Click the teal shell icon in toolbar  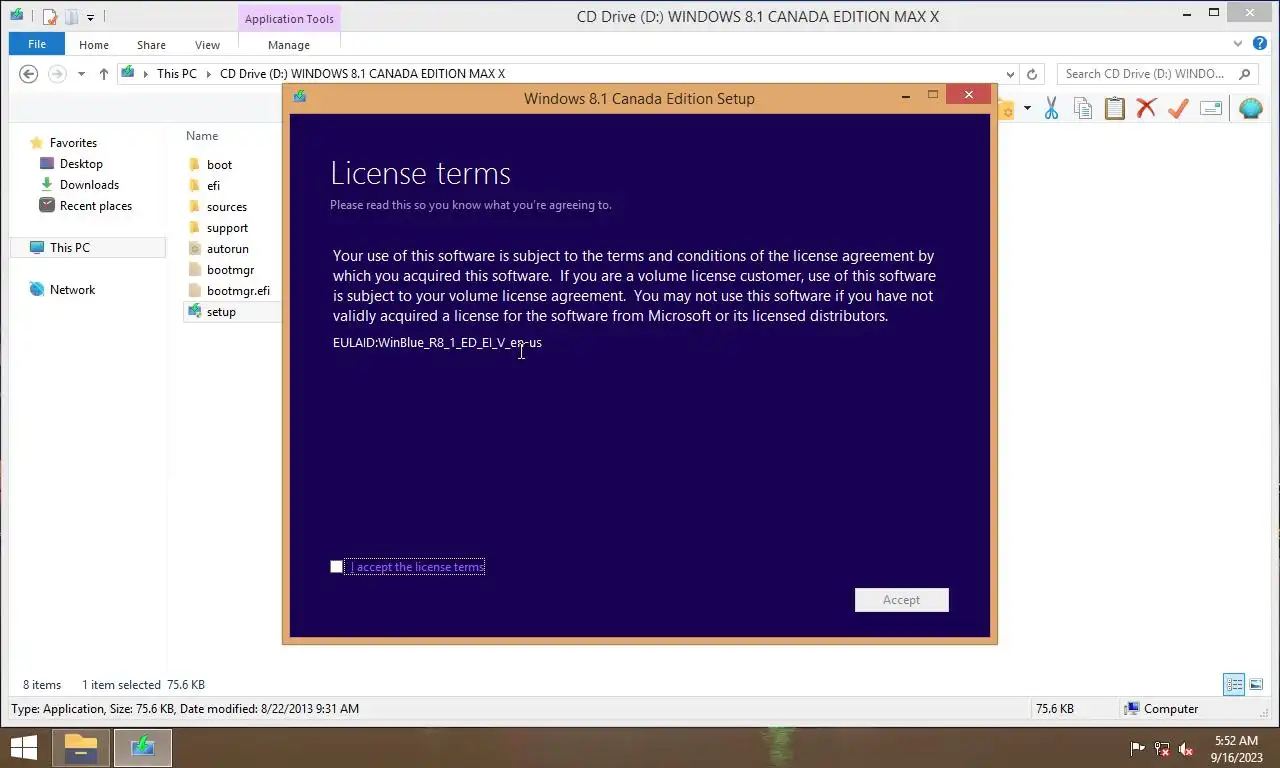coord(1250,109)
